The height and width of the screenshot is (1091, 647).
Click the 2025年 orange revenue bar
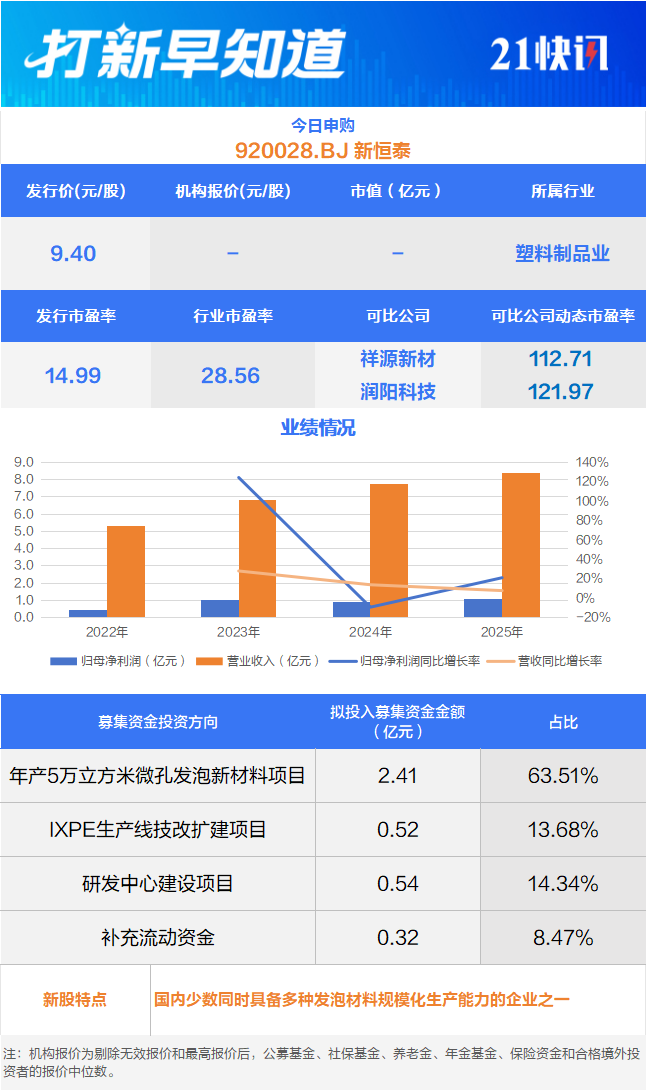520,544
